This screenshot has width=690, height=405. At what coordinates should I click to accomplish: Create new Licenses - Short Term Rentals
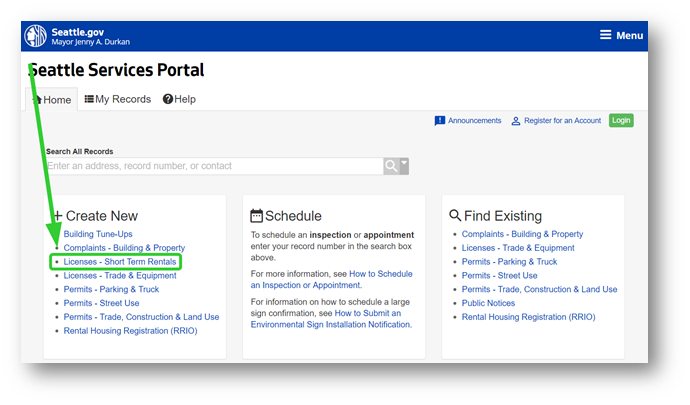(120, 262)
